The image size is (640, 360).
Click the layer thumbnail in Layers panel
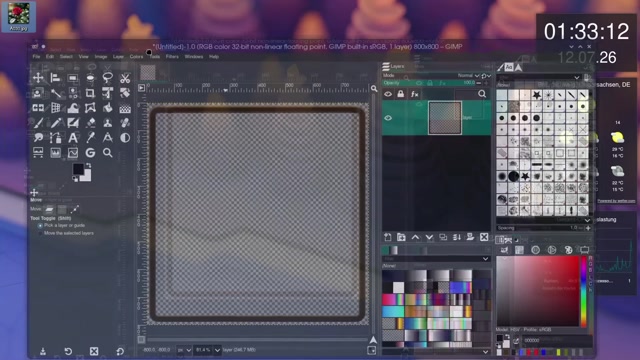445,118
